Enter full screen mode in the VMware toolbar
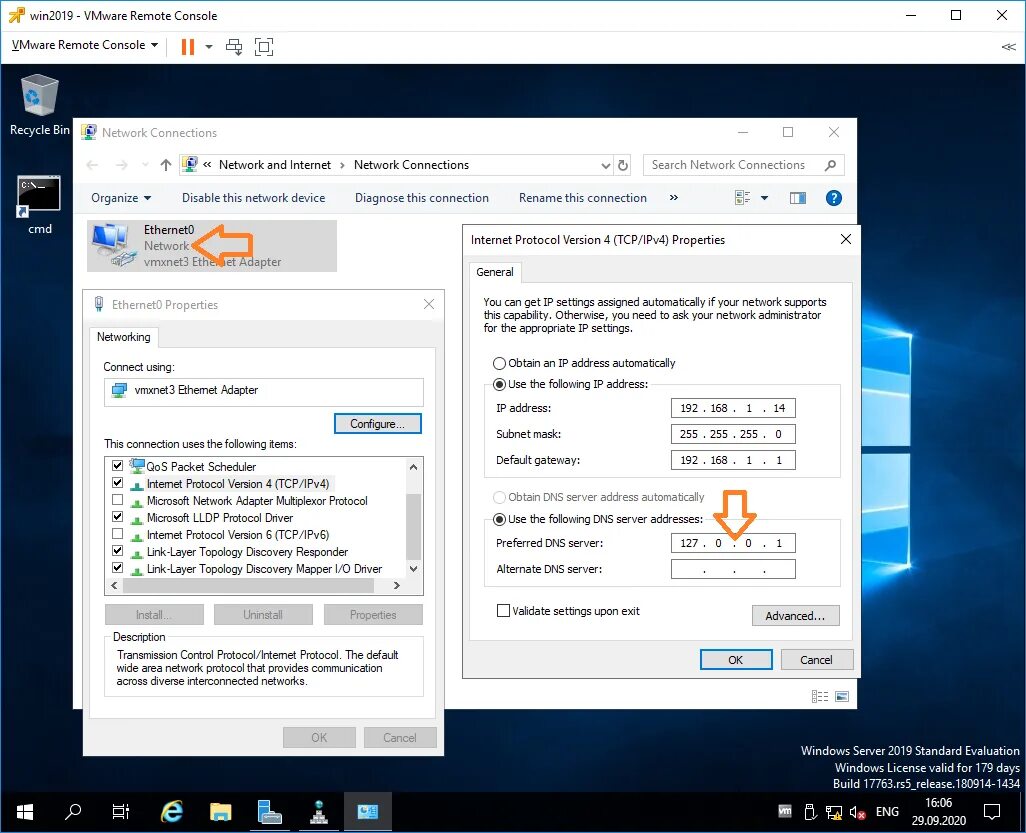Image resolution: width=1026 pixels, height=833 pixels. coord(264,46)
